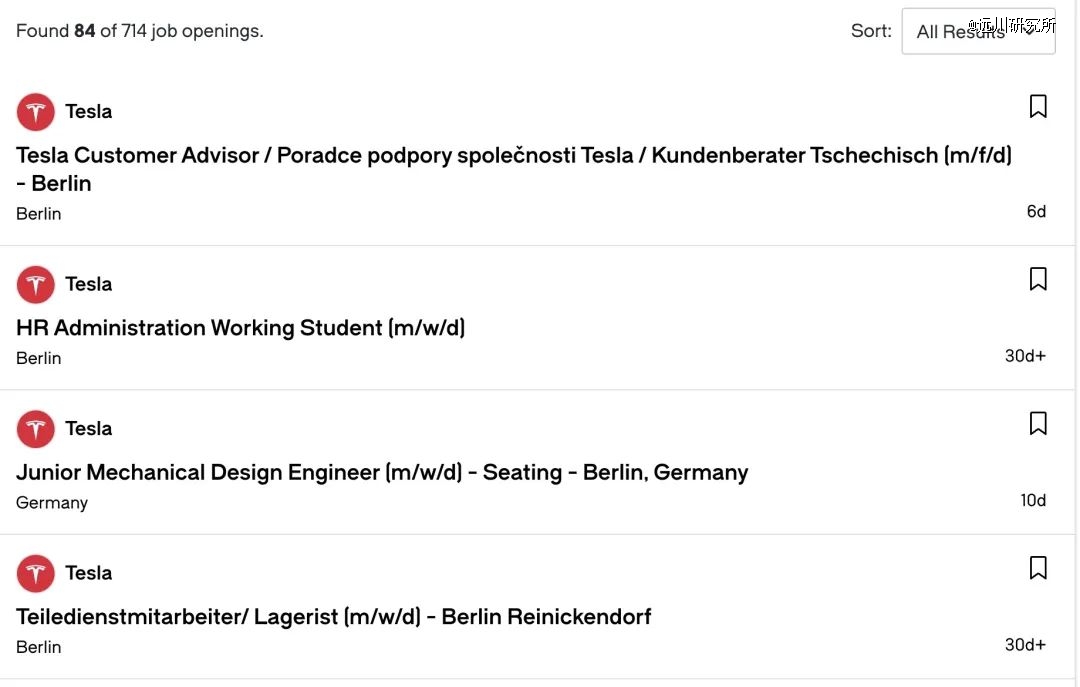Click Tesla logo on HR Administration listing
Screen dimensions: 1080x687
point(36,285)
